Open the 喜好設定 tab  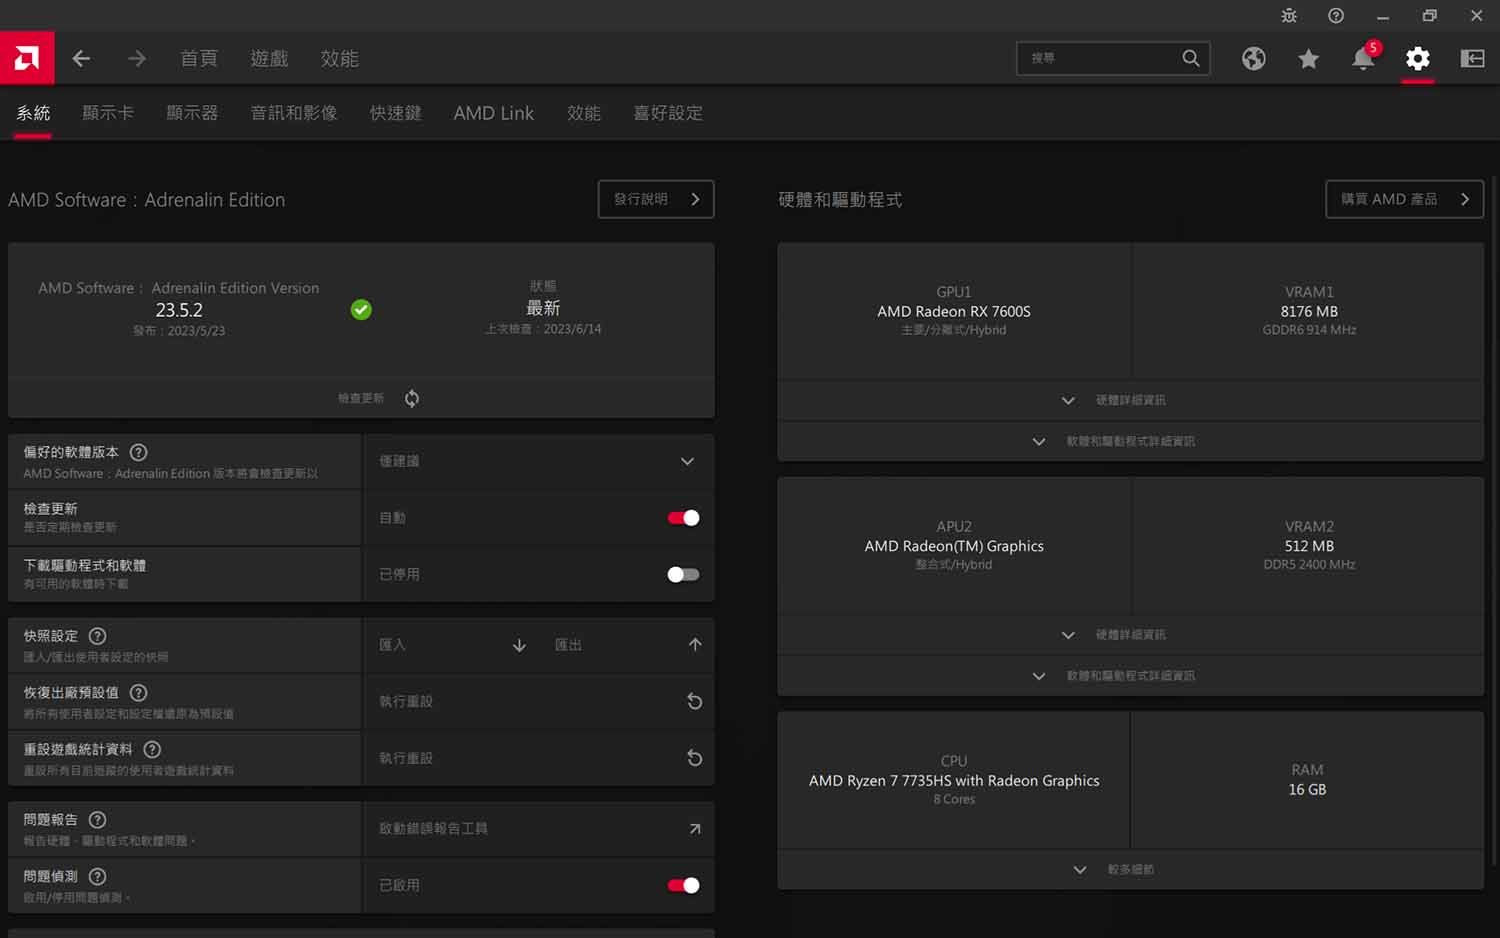point(668,113)
